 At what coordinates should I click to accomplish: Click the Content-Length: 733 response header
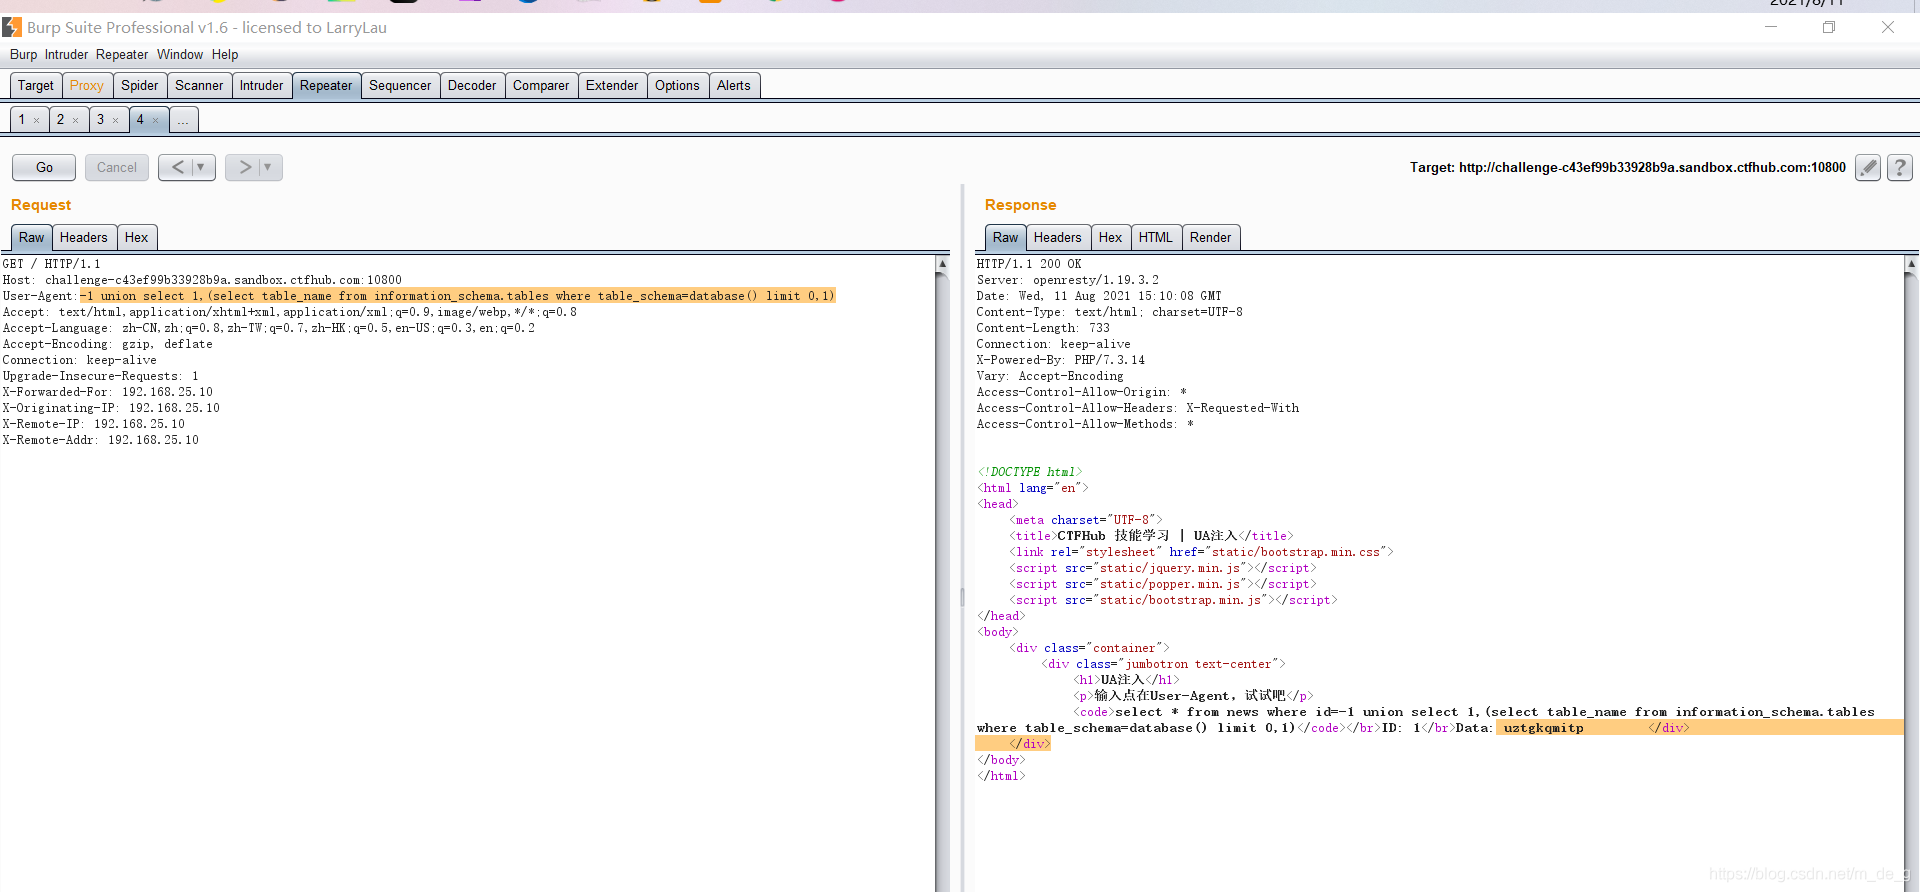click(x=1043, y=328)
